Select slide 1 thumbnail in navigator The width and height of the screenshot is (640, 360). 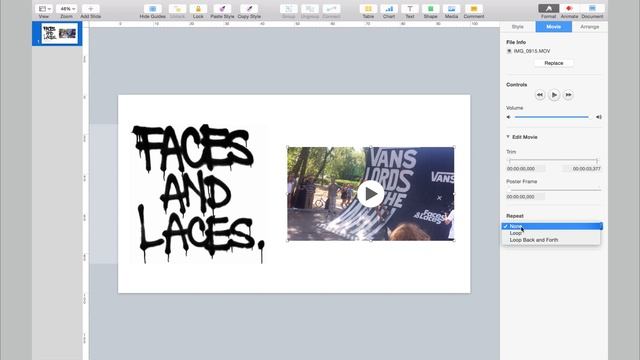pyautogui.click(x=60, y=33)
